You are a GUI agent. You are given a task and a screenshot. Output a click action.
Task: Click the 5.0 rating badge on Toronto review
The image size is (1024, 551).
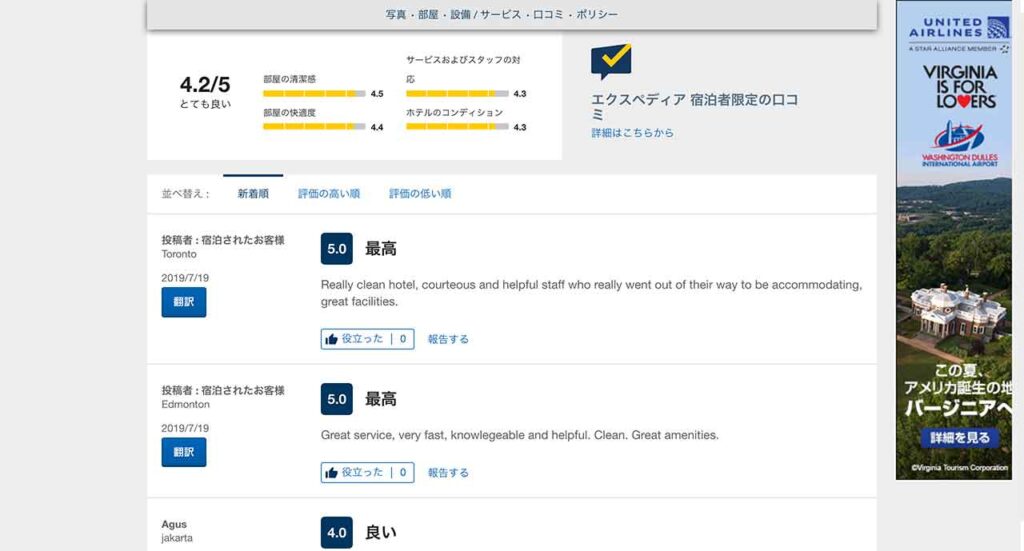[x=337, y=249]
